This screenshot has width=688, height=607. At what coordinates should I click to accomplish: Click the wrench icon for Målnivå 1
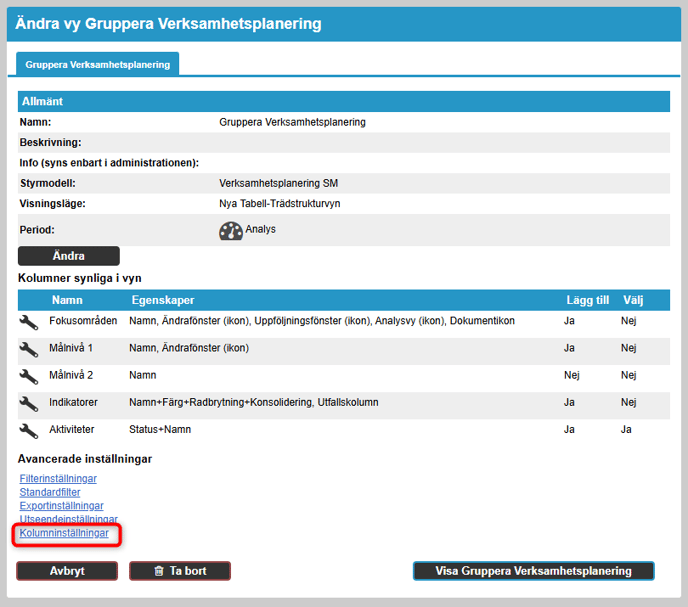click(x=29, y=349)
